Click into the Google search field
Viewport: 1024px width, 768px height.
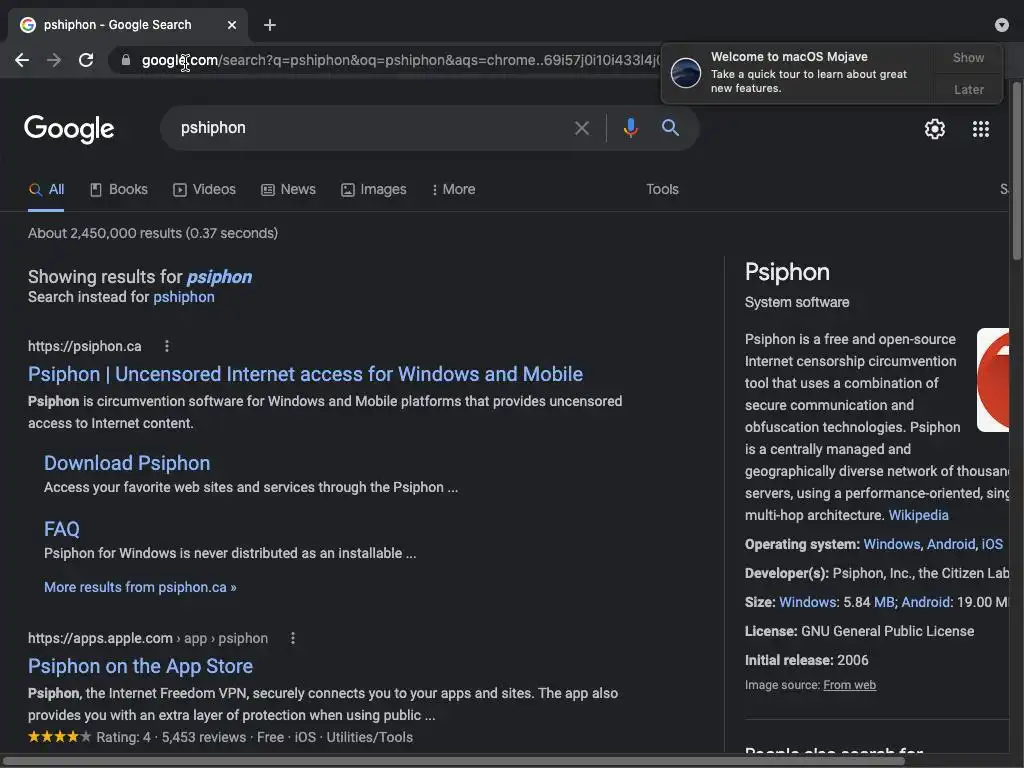[370, 128]
